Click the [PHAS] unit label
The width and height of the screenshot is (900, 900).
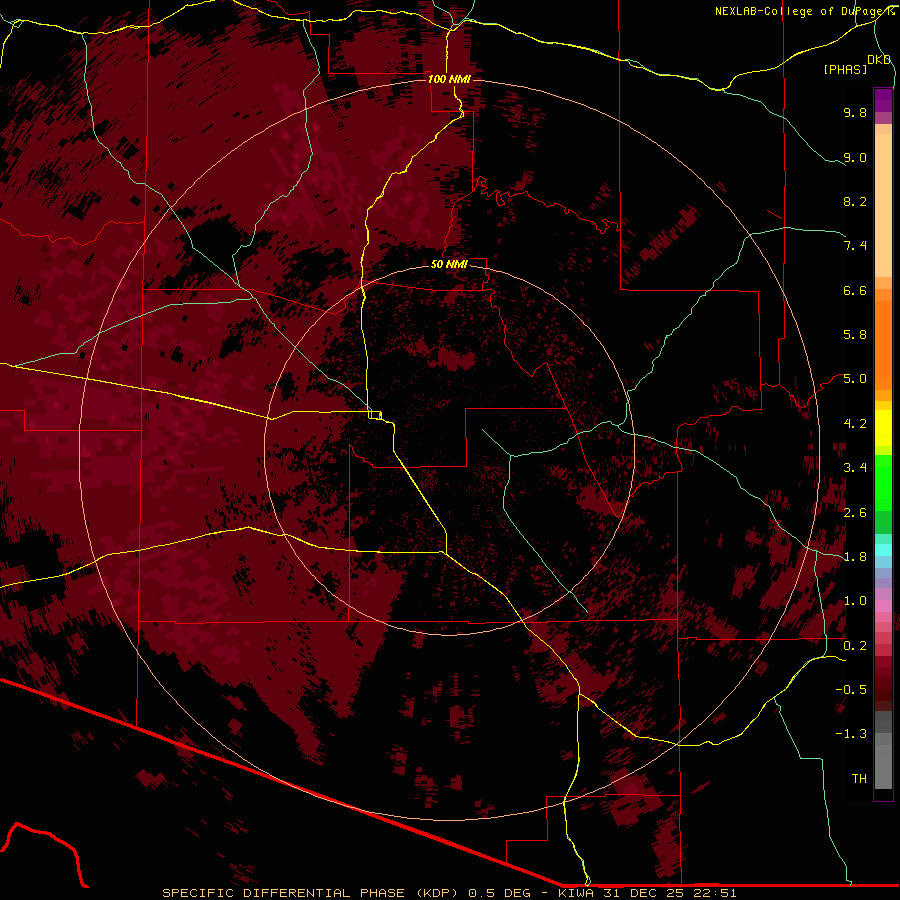pyautogui.click(x=845, y=69)
